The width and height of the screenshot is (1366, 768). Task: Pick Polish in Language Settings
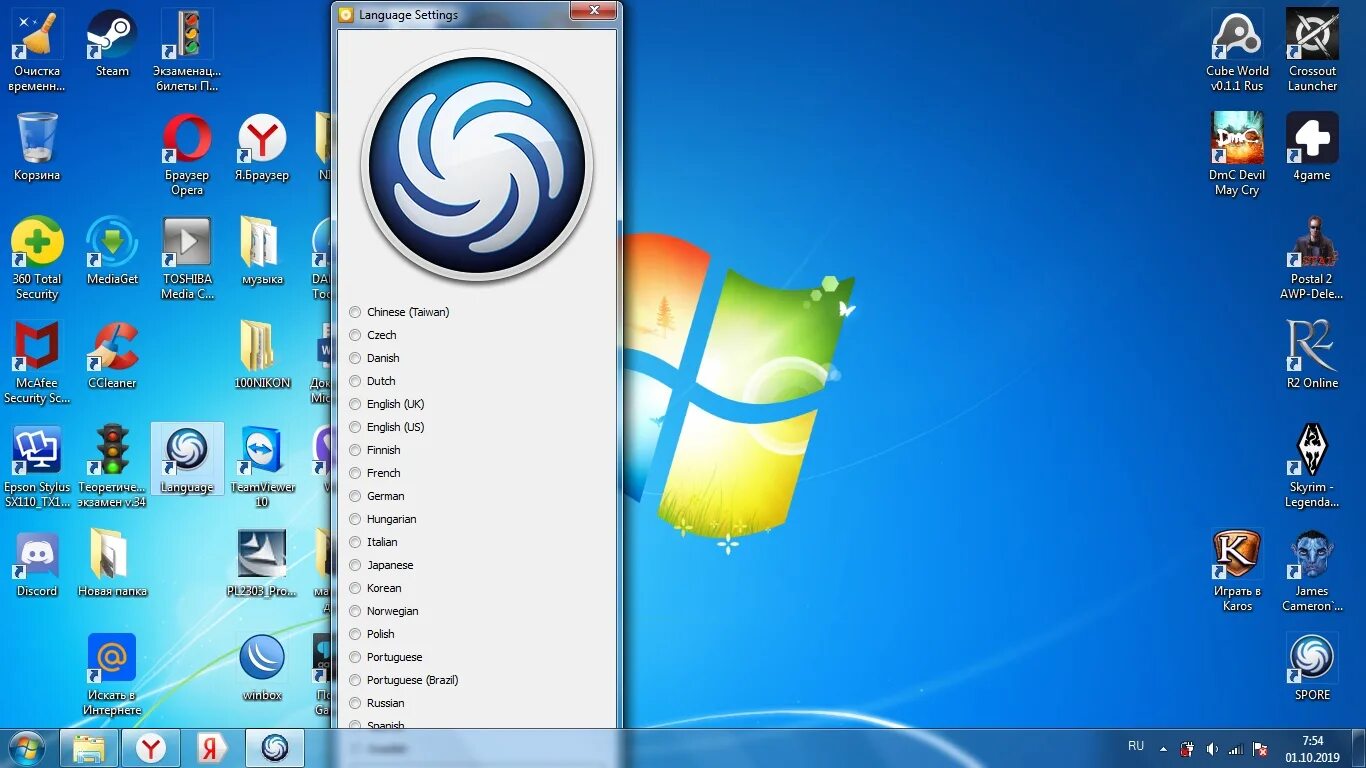372,634
